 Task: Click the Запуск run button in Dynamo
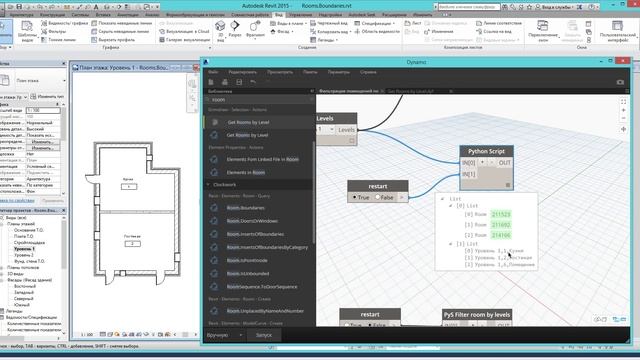point(264,335)
